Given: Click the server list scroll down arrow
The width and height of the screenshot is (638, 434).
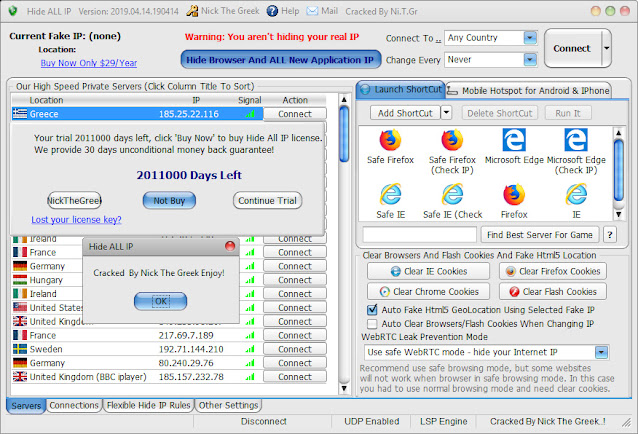Looking at the screenshot, I should click(344, 388).
